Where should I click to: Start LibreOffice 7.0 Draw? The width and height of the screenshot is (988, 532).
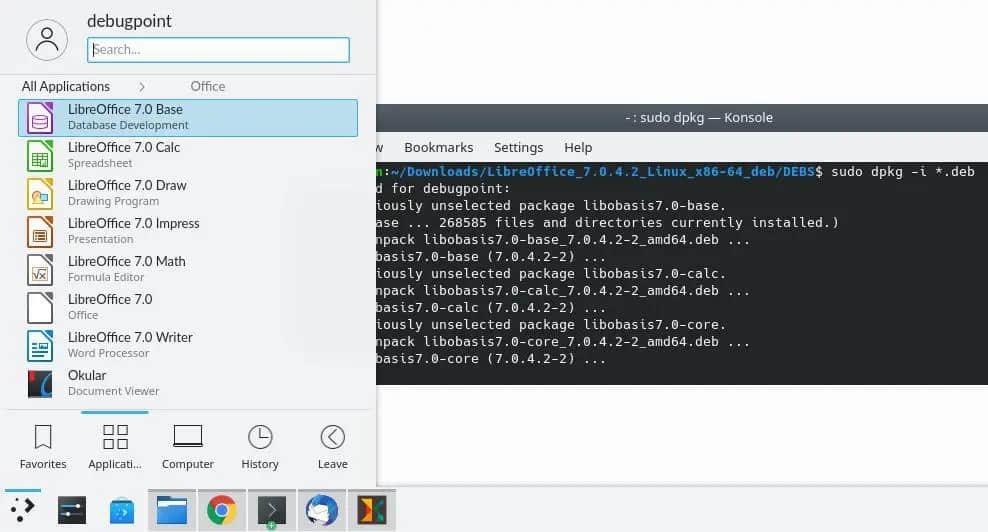[187, 193]
